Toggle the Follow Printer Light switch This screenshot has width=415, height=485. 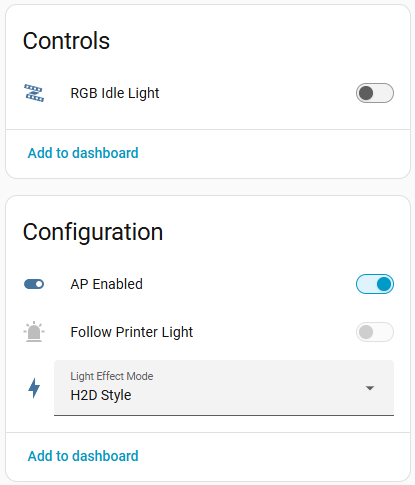(x=375, y=332)
